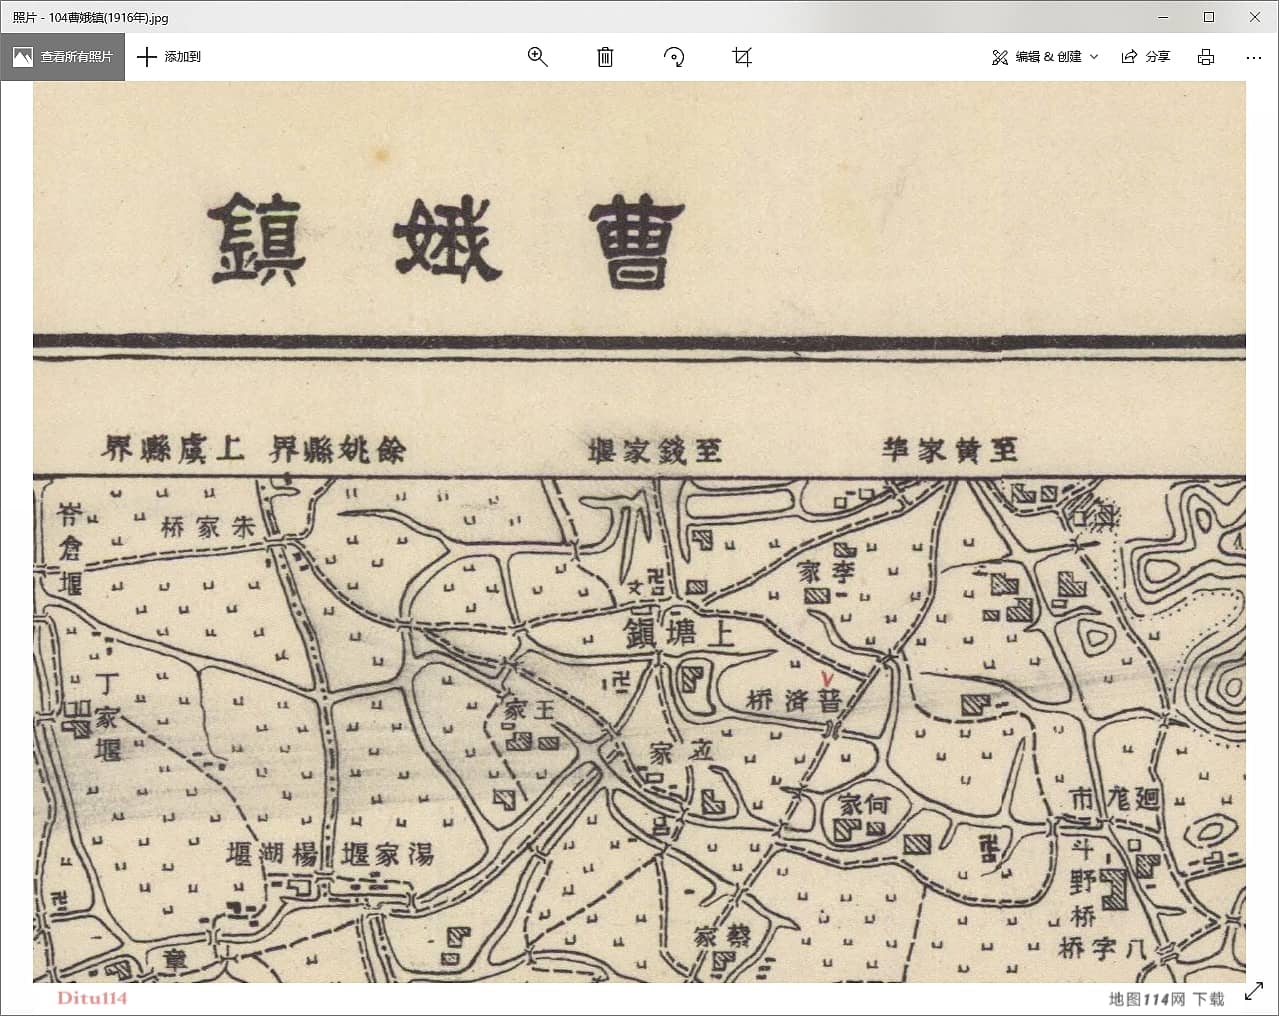Click the plus icon next to 添加到
This screenshot has height=1016, width=1279.
tap(147, 57)
